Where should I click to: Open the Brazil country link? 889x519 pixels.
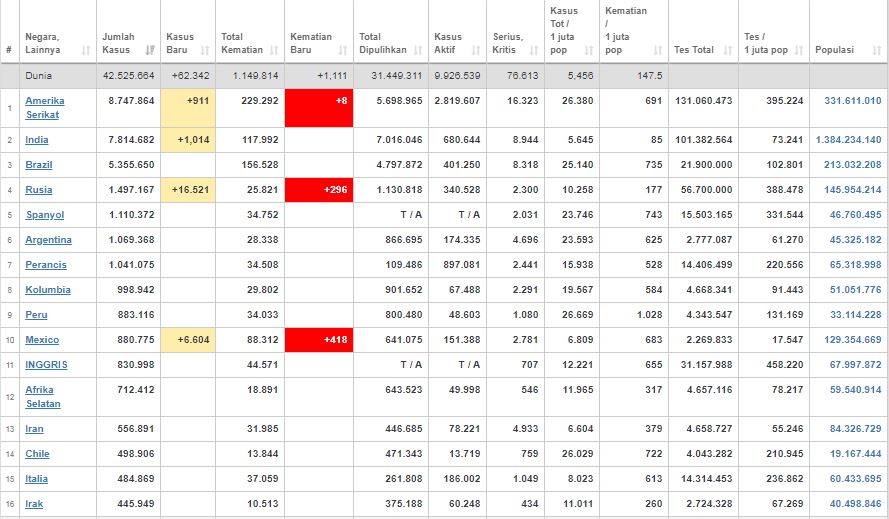(39, 164)
